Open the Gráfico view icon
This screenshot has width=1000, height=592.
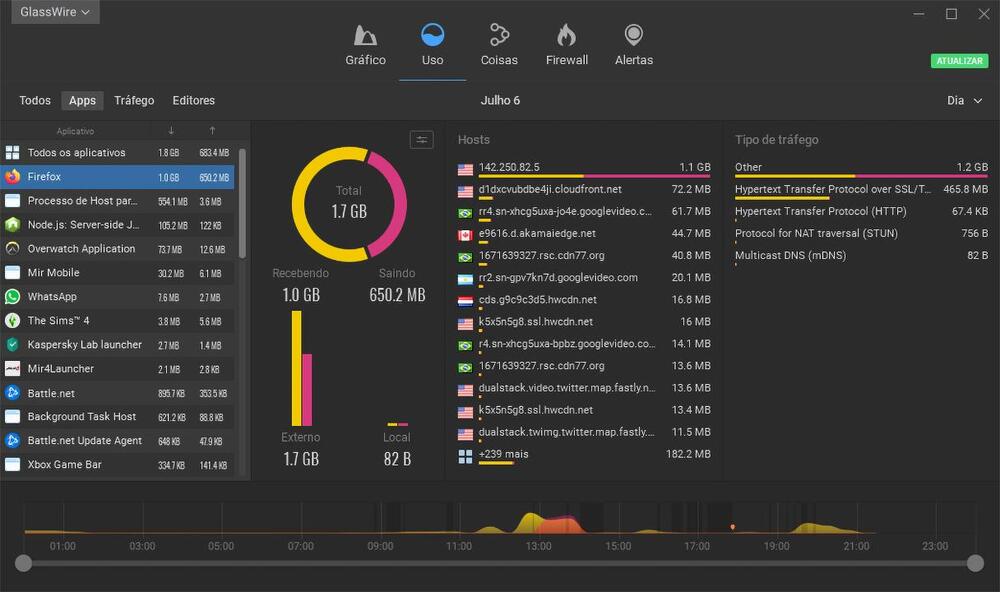click(365, 36)
